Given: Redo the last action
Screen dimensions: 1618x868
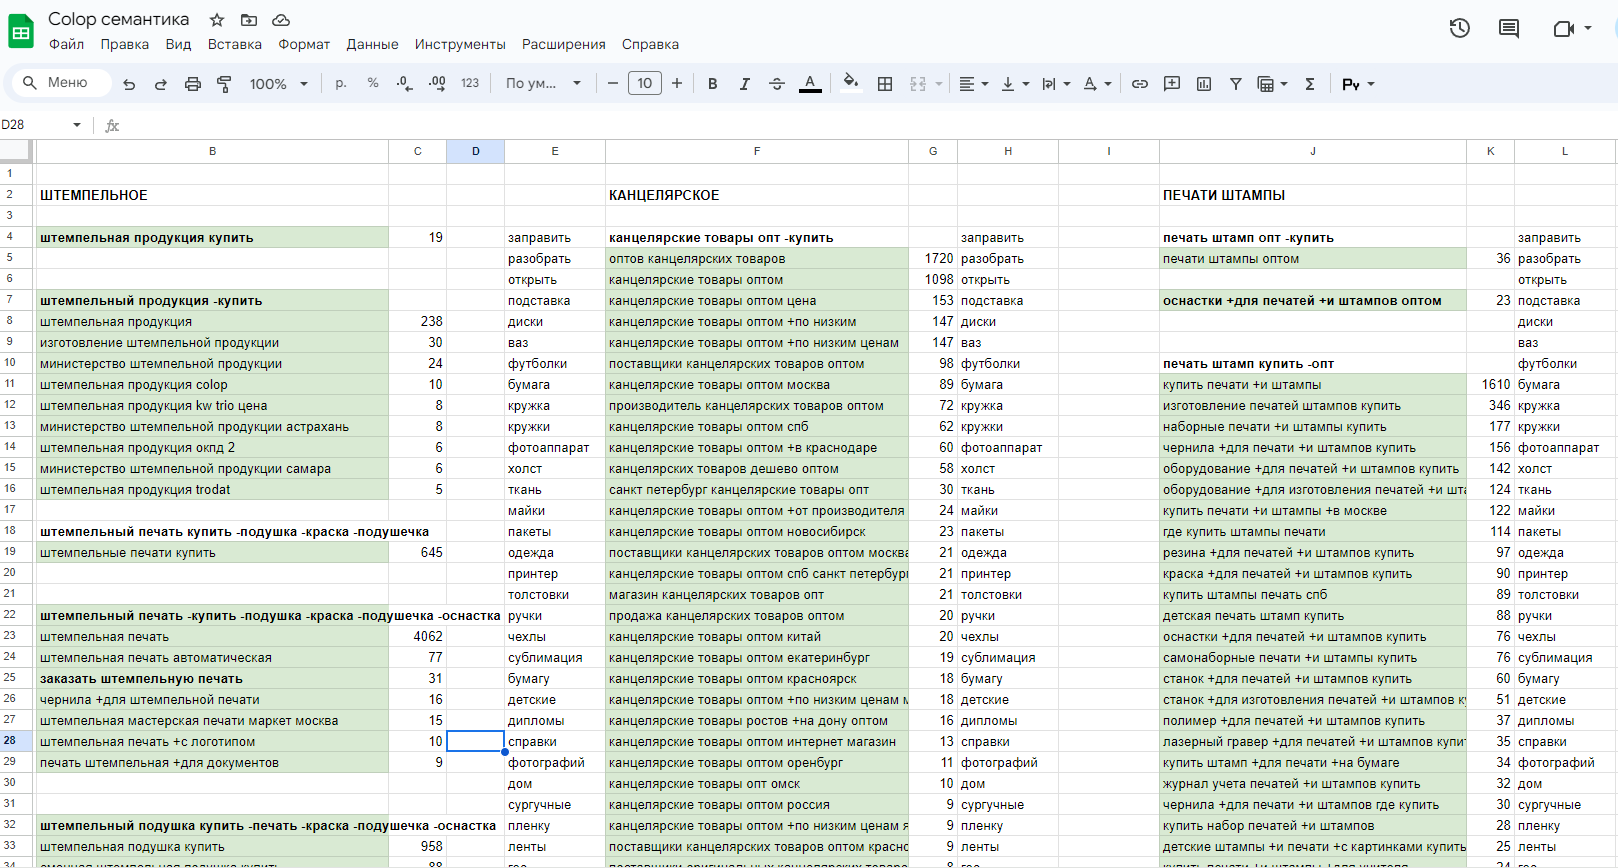Looking at the screenshot, I should [161, 84].
